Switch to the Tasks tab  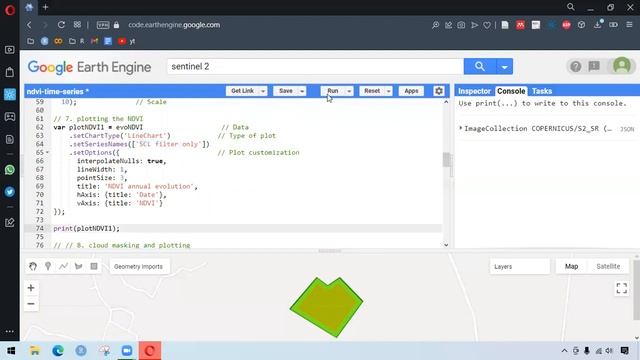542,91
